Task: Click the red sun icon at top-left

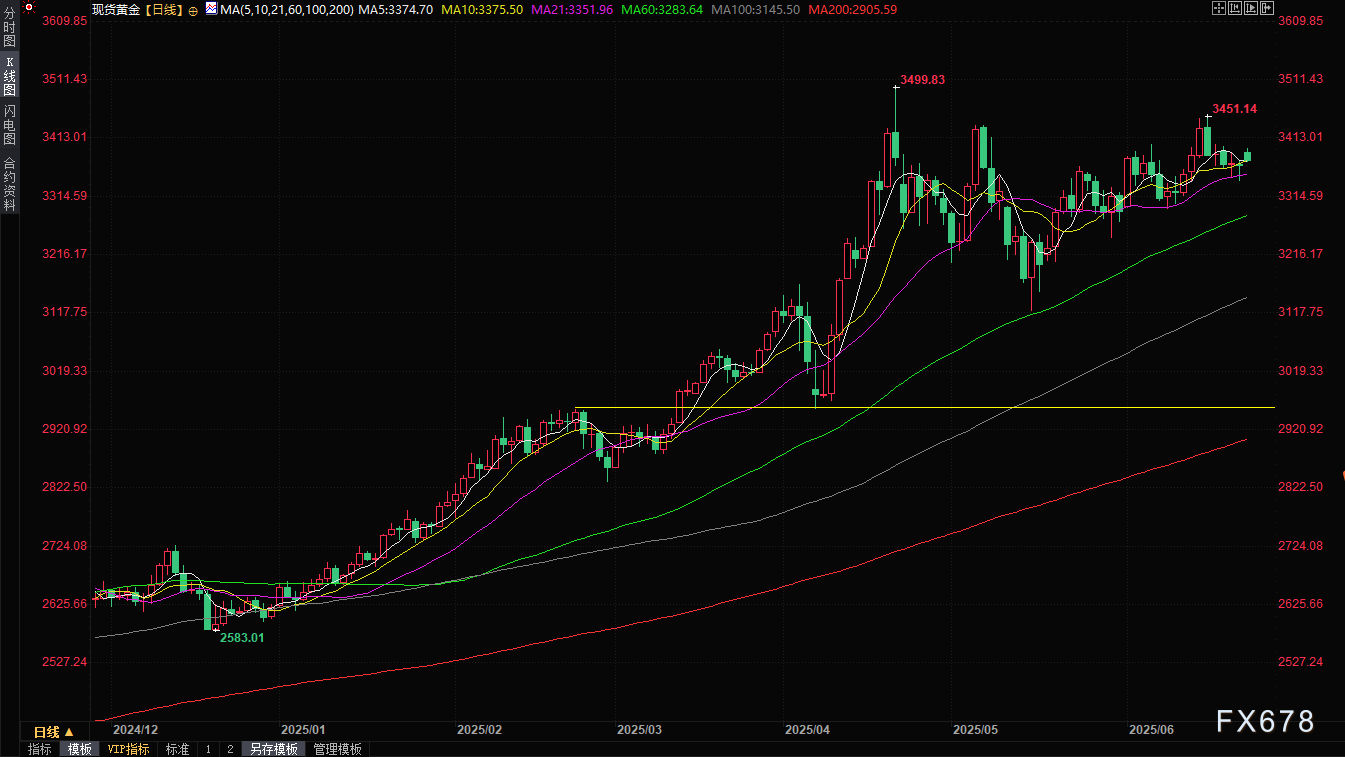Action: (29, 8)
